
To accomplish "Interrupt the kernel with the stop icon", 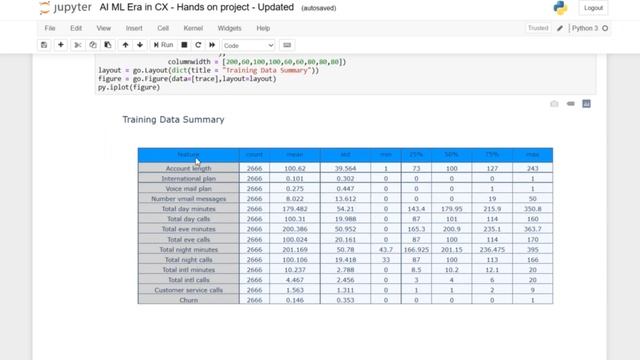I will click(x=184, y=45).
